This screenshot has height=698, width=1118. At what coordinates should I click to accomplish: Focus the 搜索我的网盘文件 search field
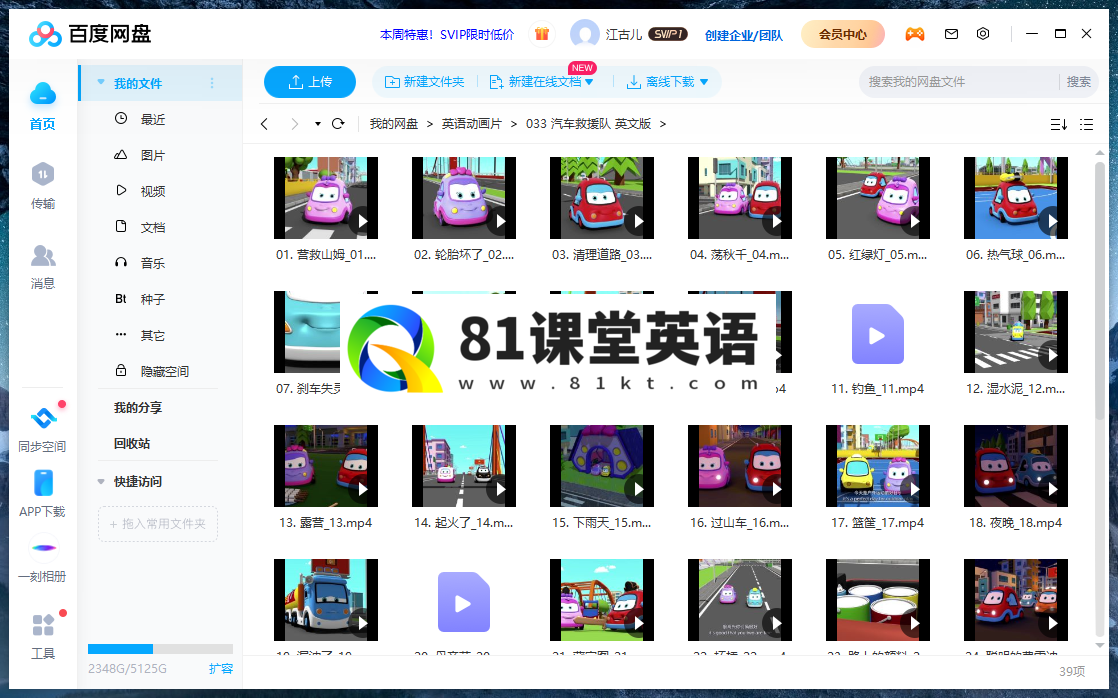(959, 82)
